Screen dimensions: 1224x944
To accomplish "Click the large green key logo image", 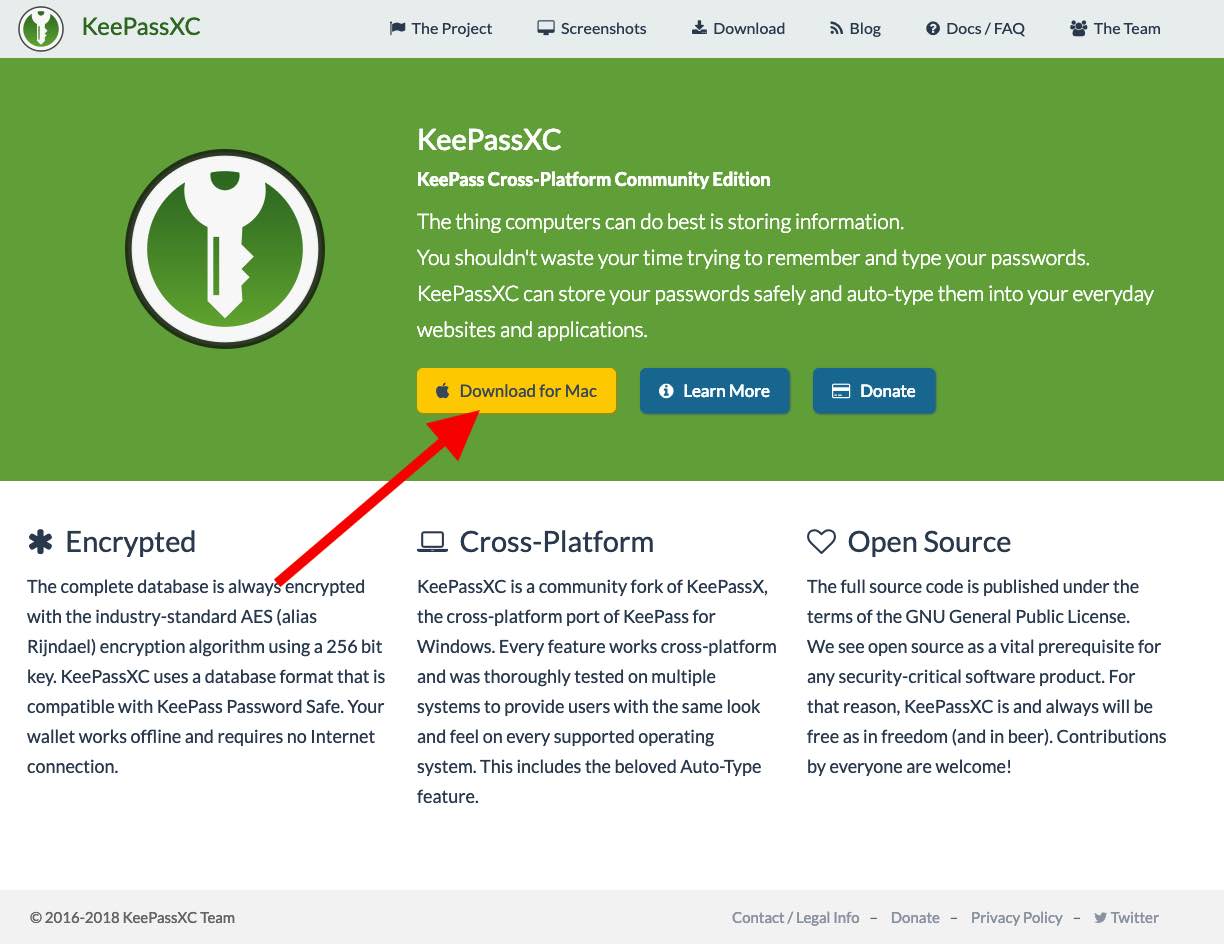I will pos(225,249).
